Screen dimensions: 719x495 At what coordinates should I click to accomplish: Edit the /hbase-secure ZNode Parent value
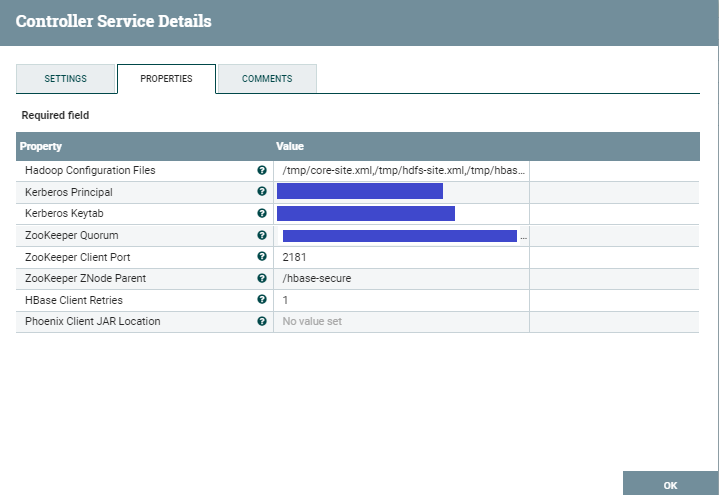(400, 279)
